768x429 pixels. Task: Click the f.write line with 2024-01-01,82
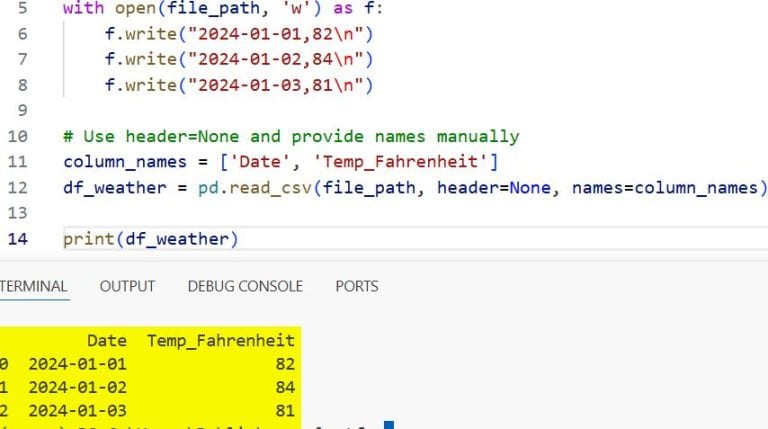coord(239,34)
